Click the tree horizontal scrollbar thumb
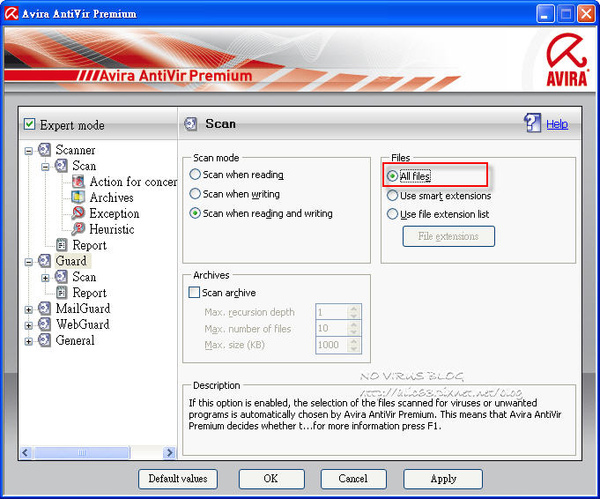600x499 pixels. (82, 453)
